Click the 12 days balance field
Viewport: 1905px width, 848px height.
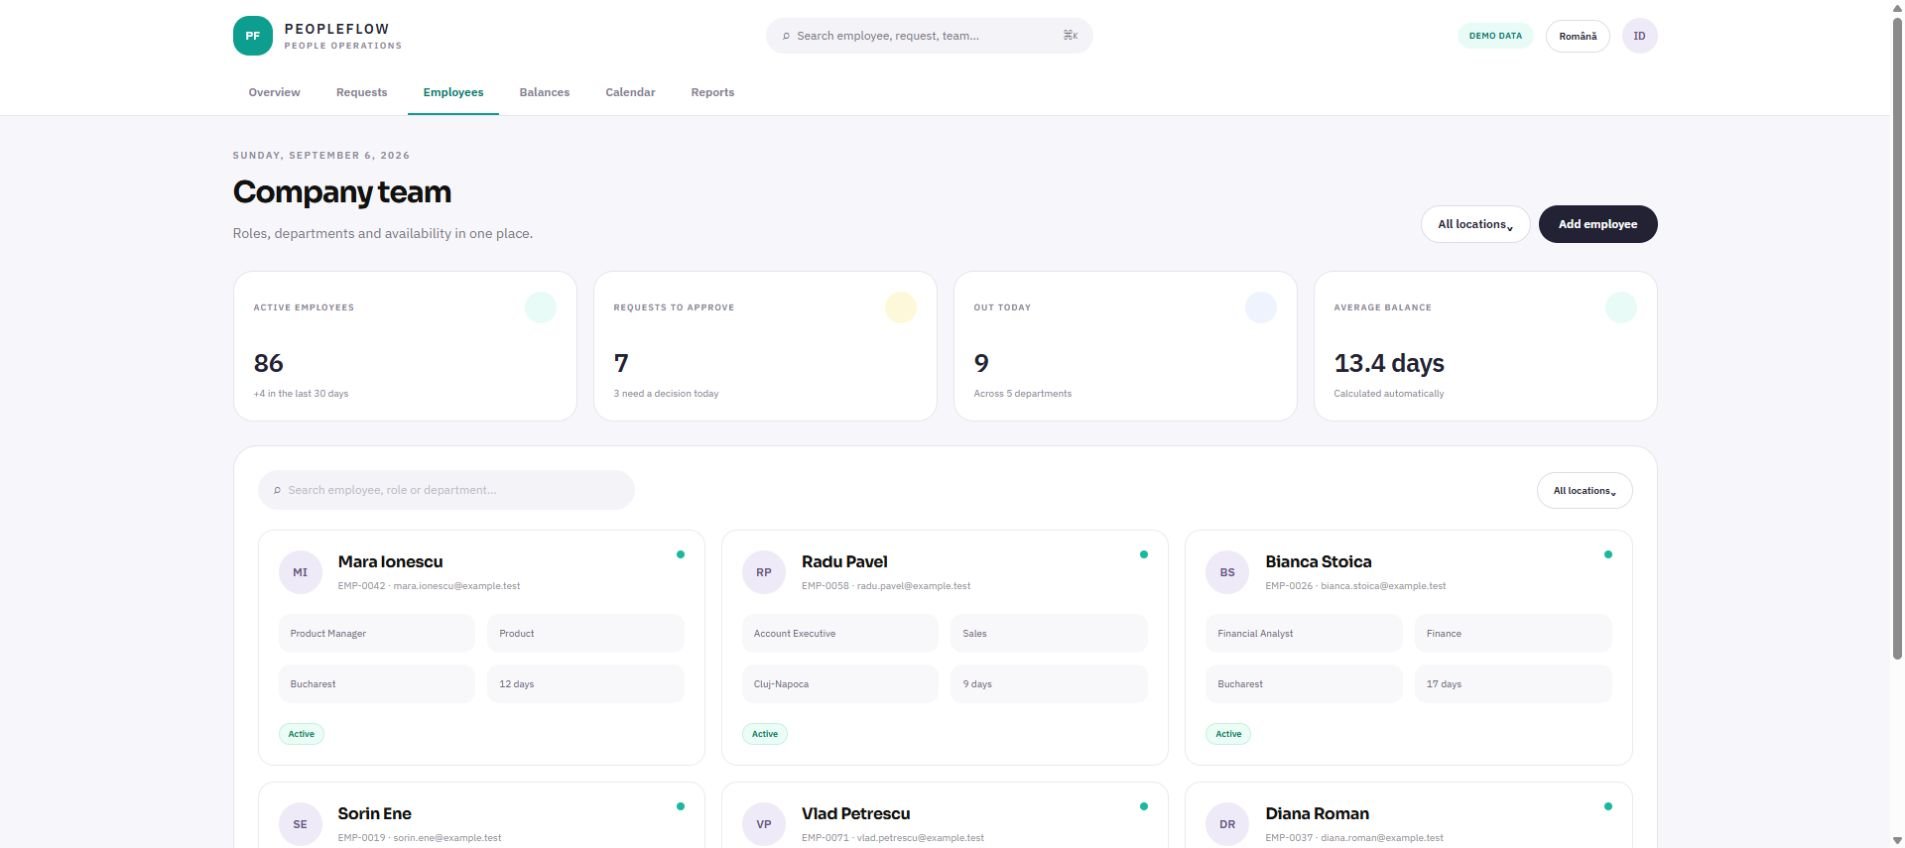coord(586,684)
